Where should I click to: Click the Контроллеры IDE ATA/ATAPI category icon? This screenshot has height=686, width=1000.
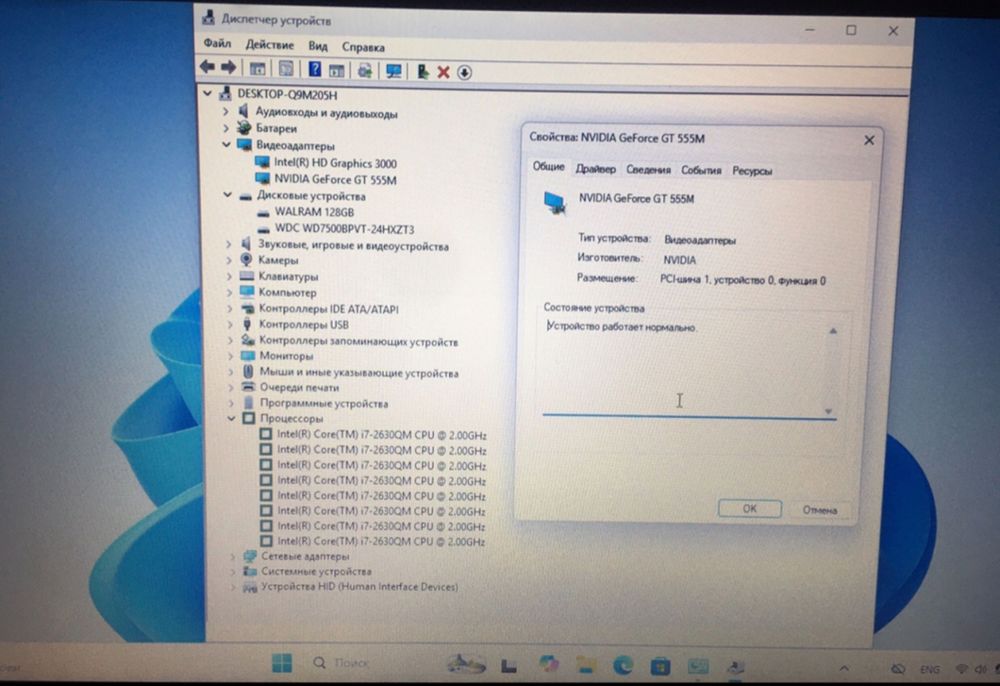247,309
